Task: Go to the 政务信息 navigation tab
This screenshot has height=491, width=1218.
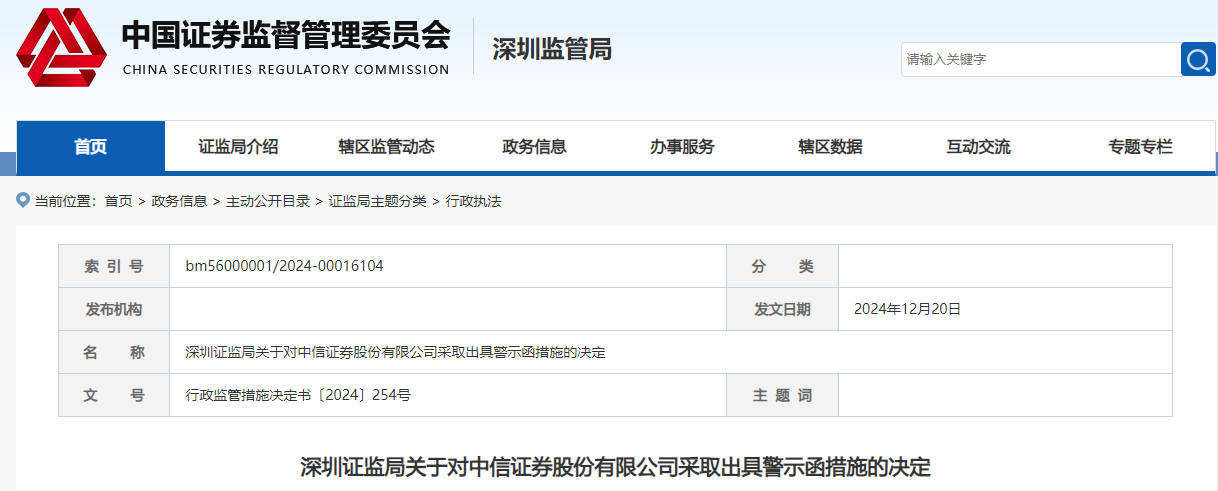Action: [534, 147]
